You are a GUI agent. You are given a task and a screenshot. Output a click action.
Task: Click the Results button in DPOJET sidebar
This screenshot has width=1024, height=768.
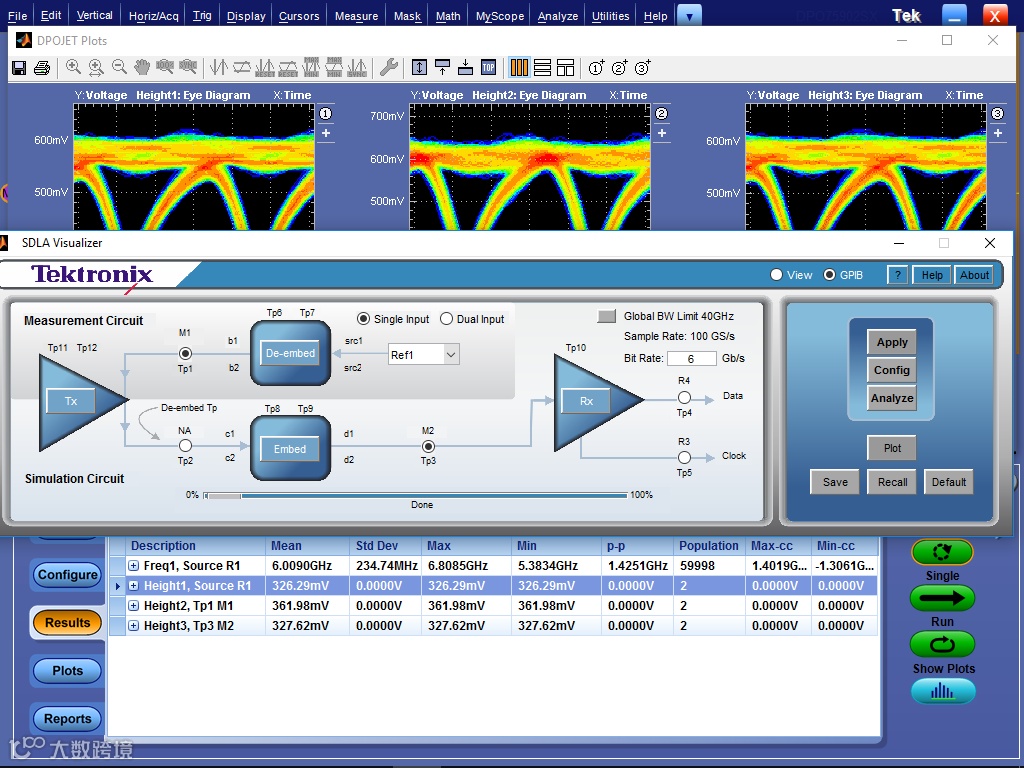coord(67,622)
